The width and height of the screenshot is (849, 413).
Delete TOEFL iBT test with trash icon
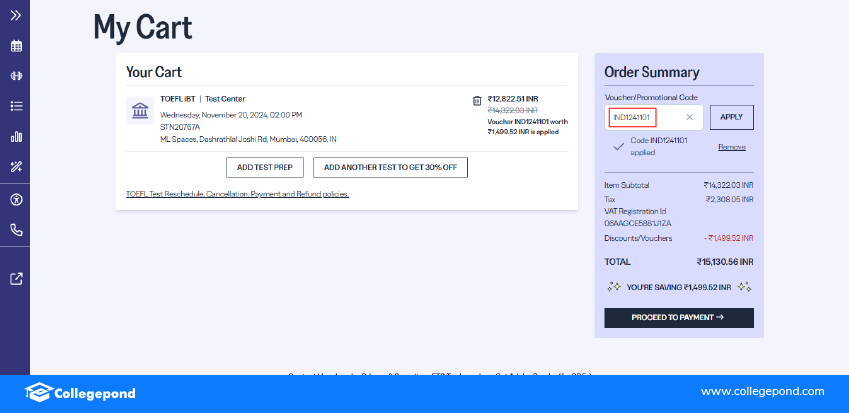pos(477,100)
